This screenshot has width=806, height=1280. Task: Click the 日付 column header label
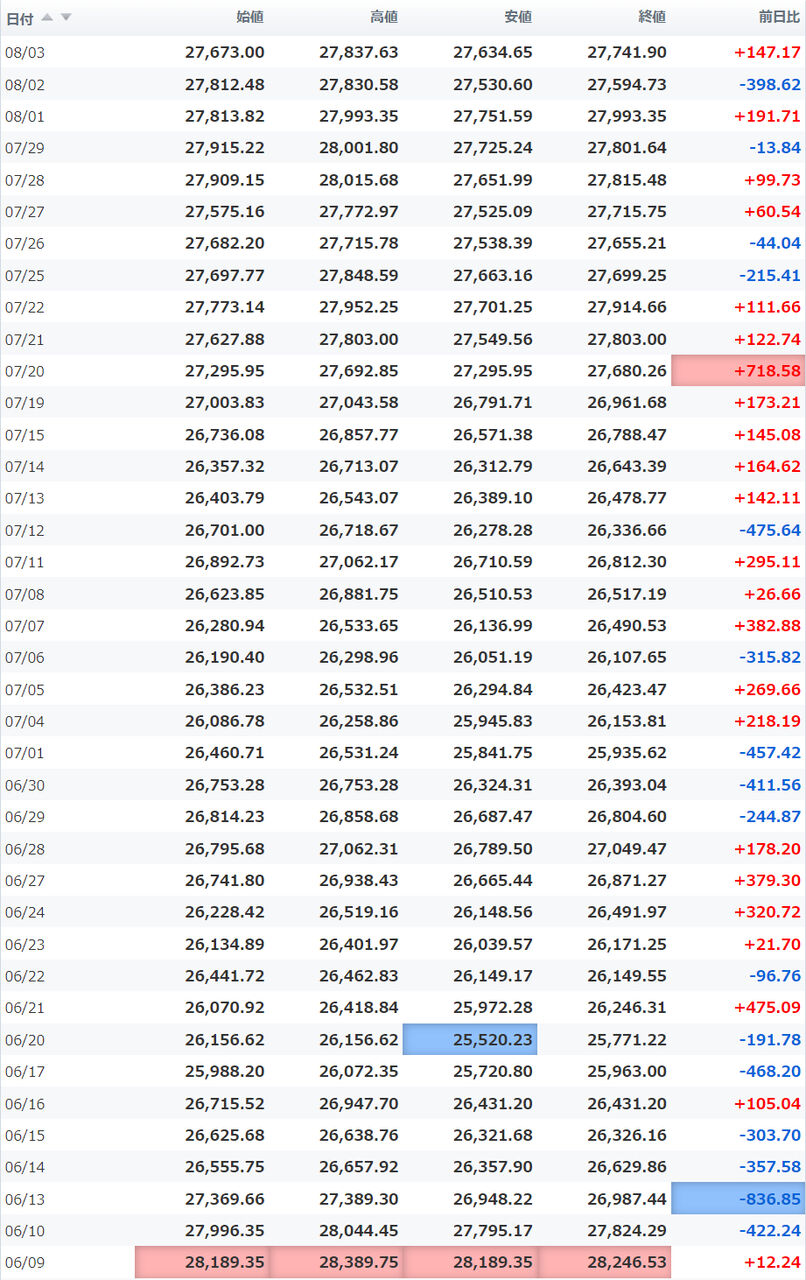tap(20, 18)
